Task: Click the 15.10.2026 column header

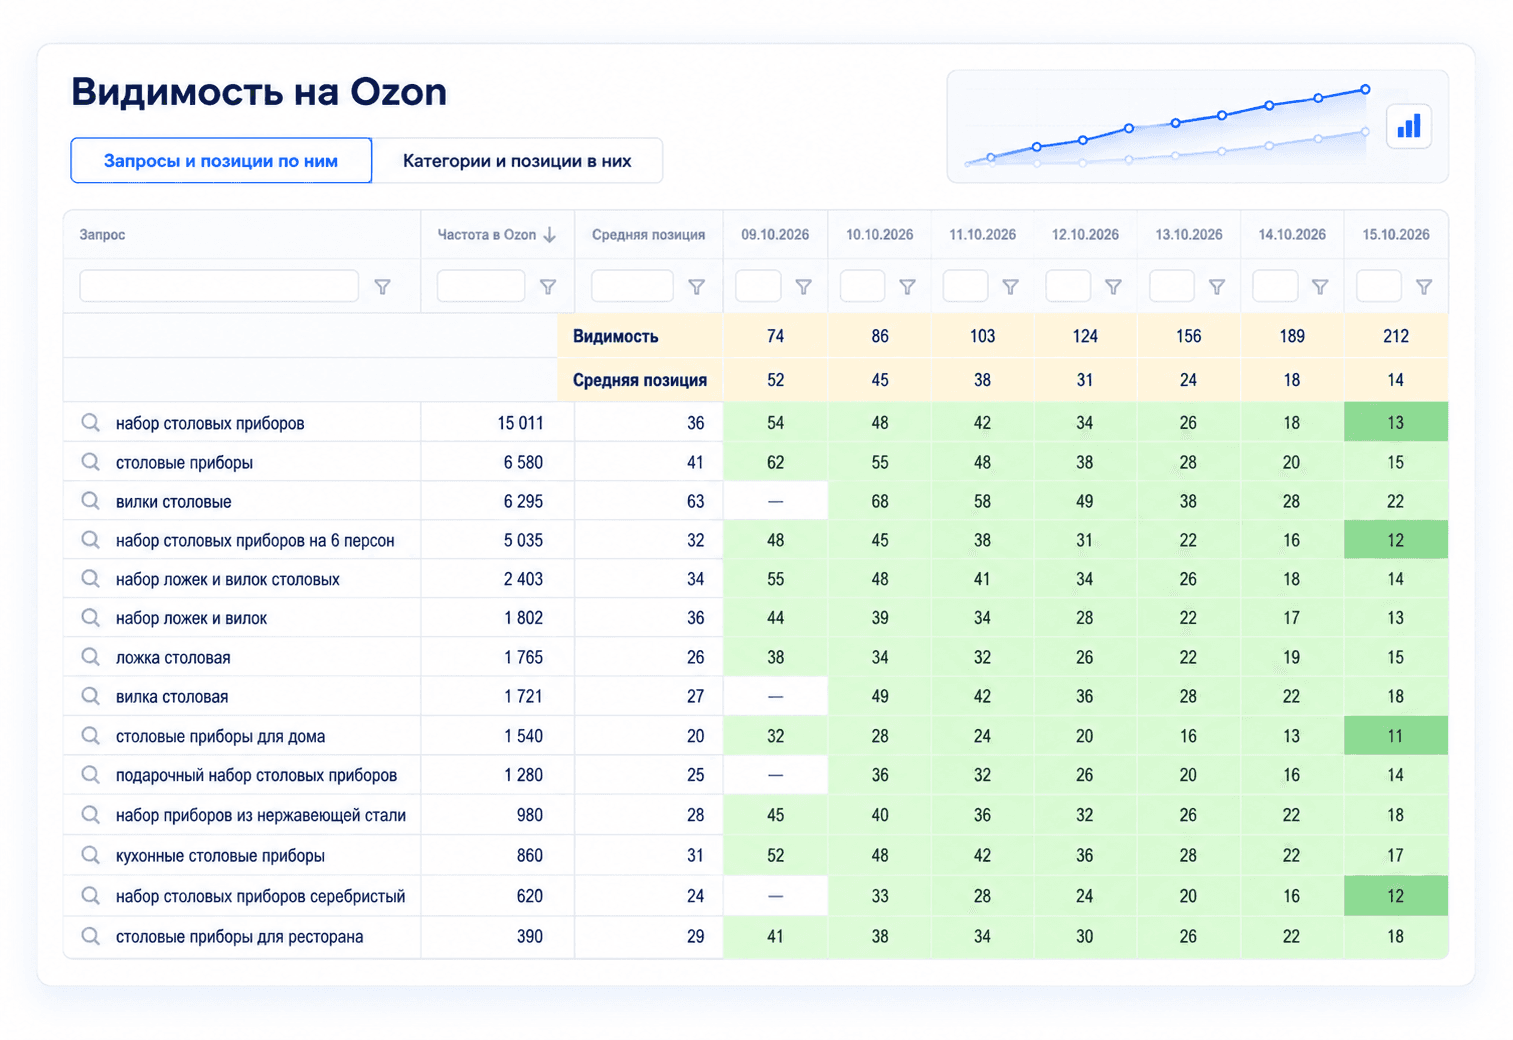Action: point(1396,235)
